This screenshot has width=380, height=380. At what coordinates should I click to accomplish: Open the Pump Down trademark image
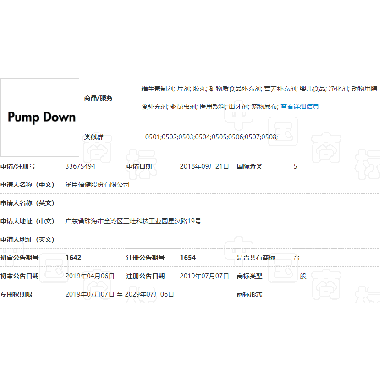pyautogui.click(x=40, y=117)
